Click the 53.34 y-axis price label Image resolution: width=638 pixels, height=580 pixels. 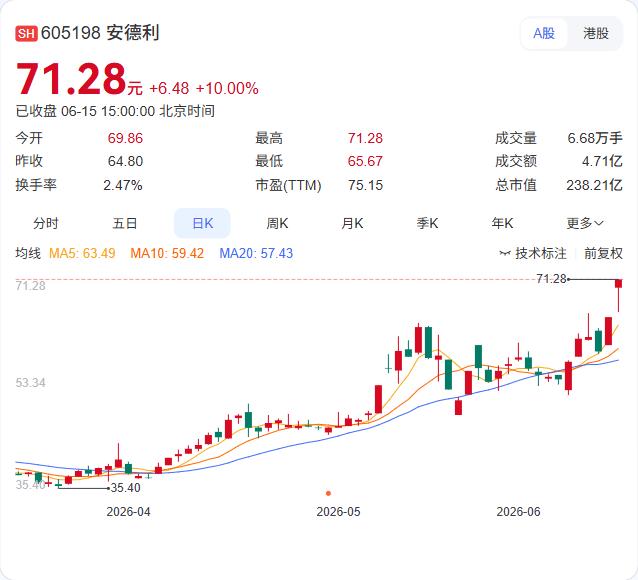(31, 383)
